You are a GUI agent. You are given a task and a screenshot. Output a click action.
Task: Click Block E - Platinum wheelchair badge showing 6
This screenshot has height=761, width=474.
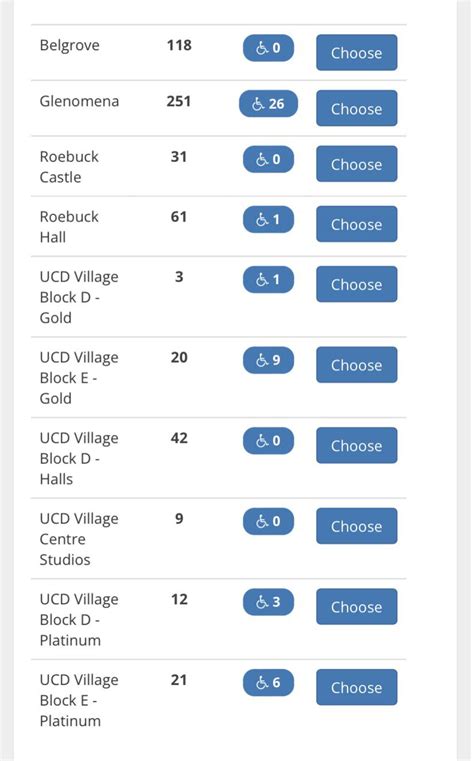[x=268, y=682]
